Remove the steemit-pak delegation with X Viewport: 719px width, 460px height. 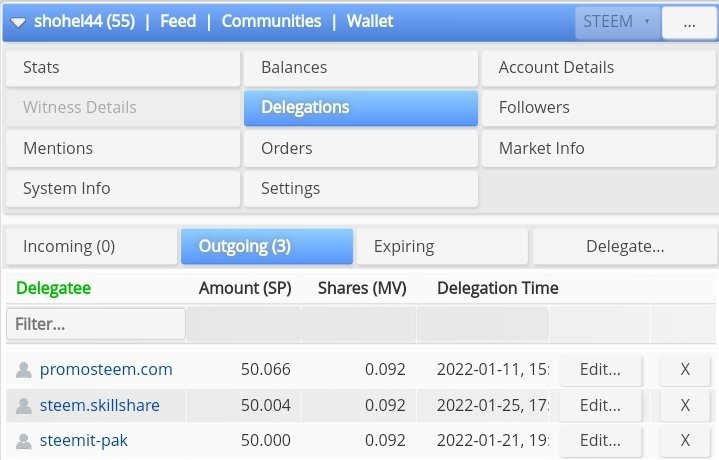point(685,441)
